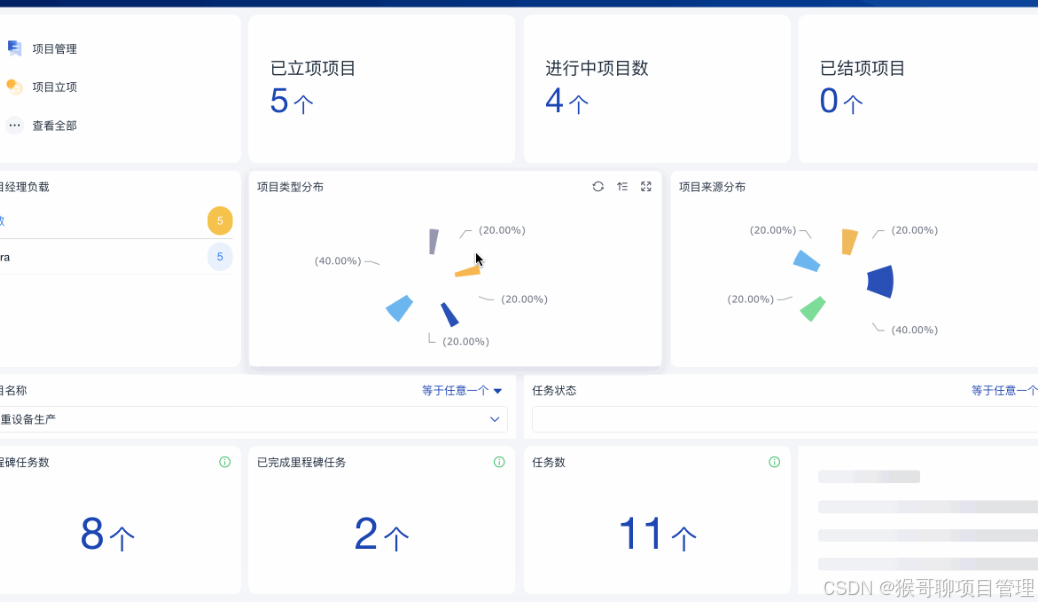
Task: Click the 项目类型分布 chart title
Action: [290, 187]
